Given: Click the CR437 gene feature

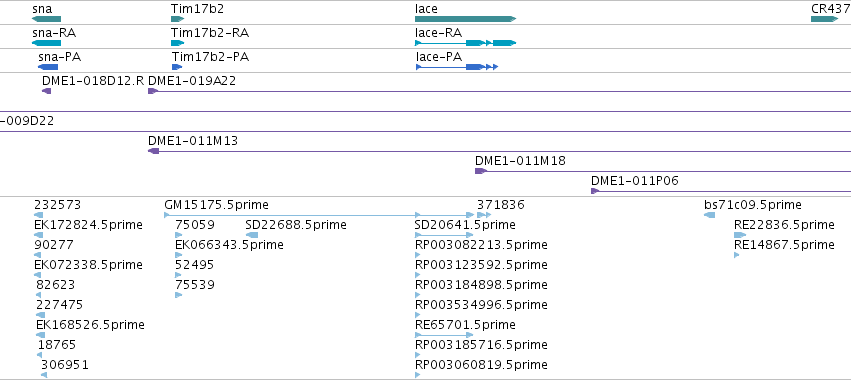Looking at the screenshot, I should point(824,19).
